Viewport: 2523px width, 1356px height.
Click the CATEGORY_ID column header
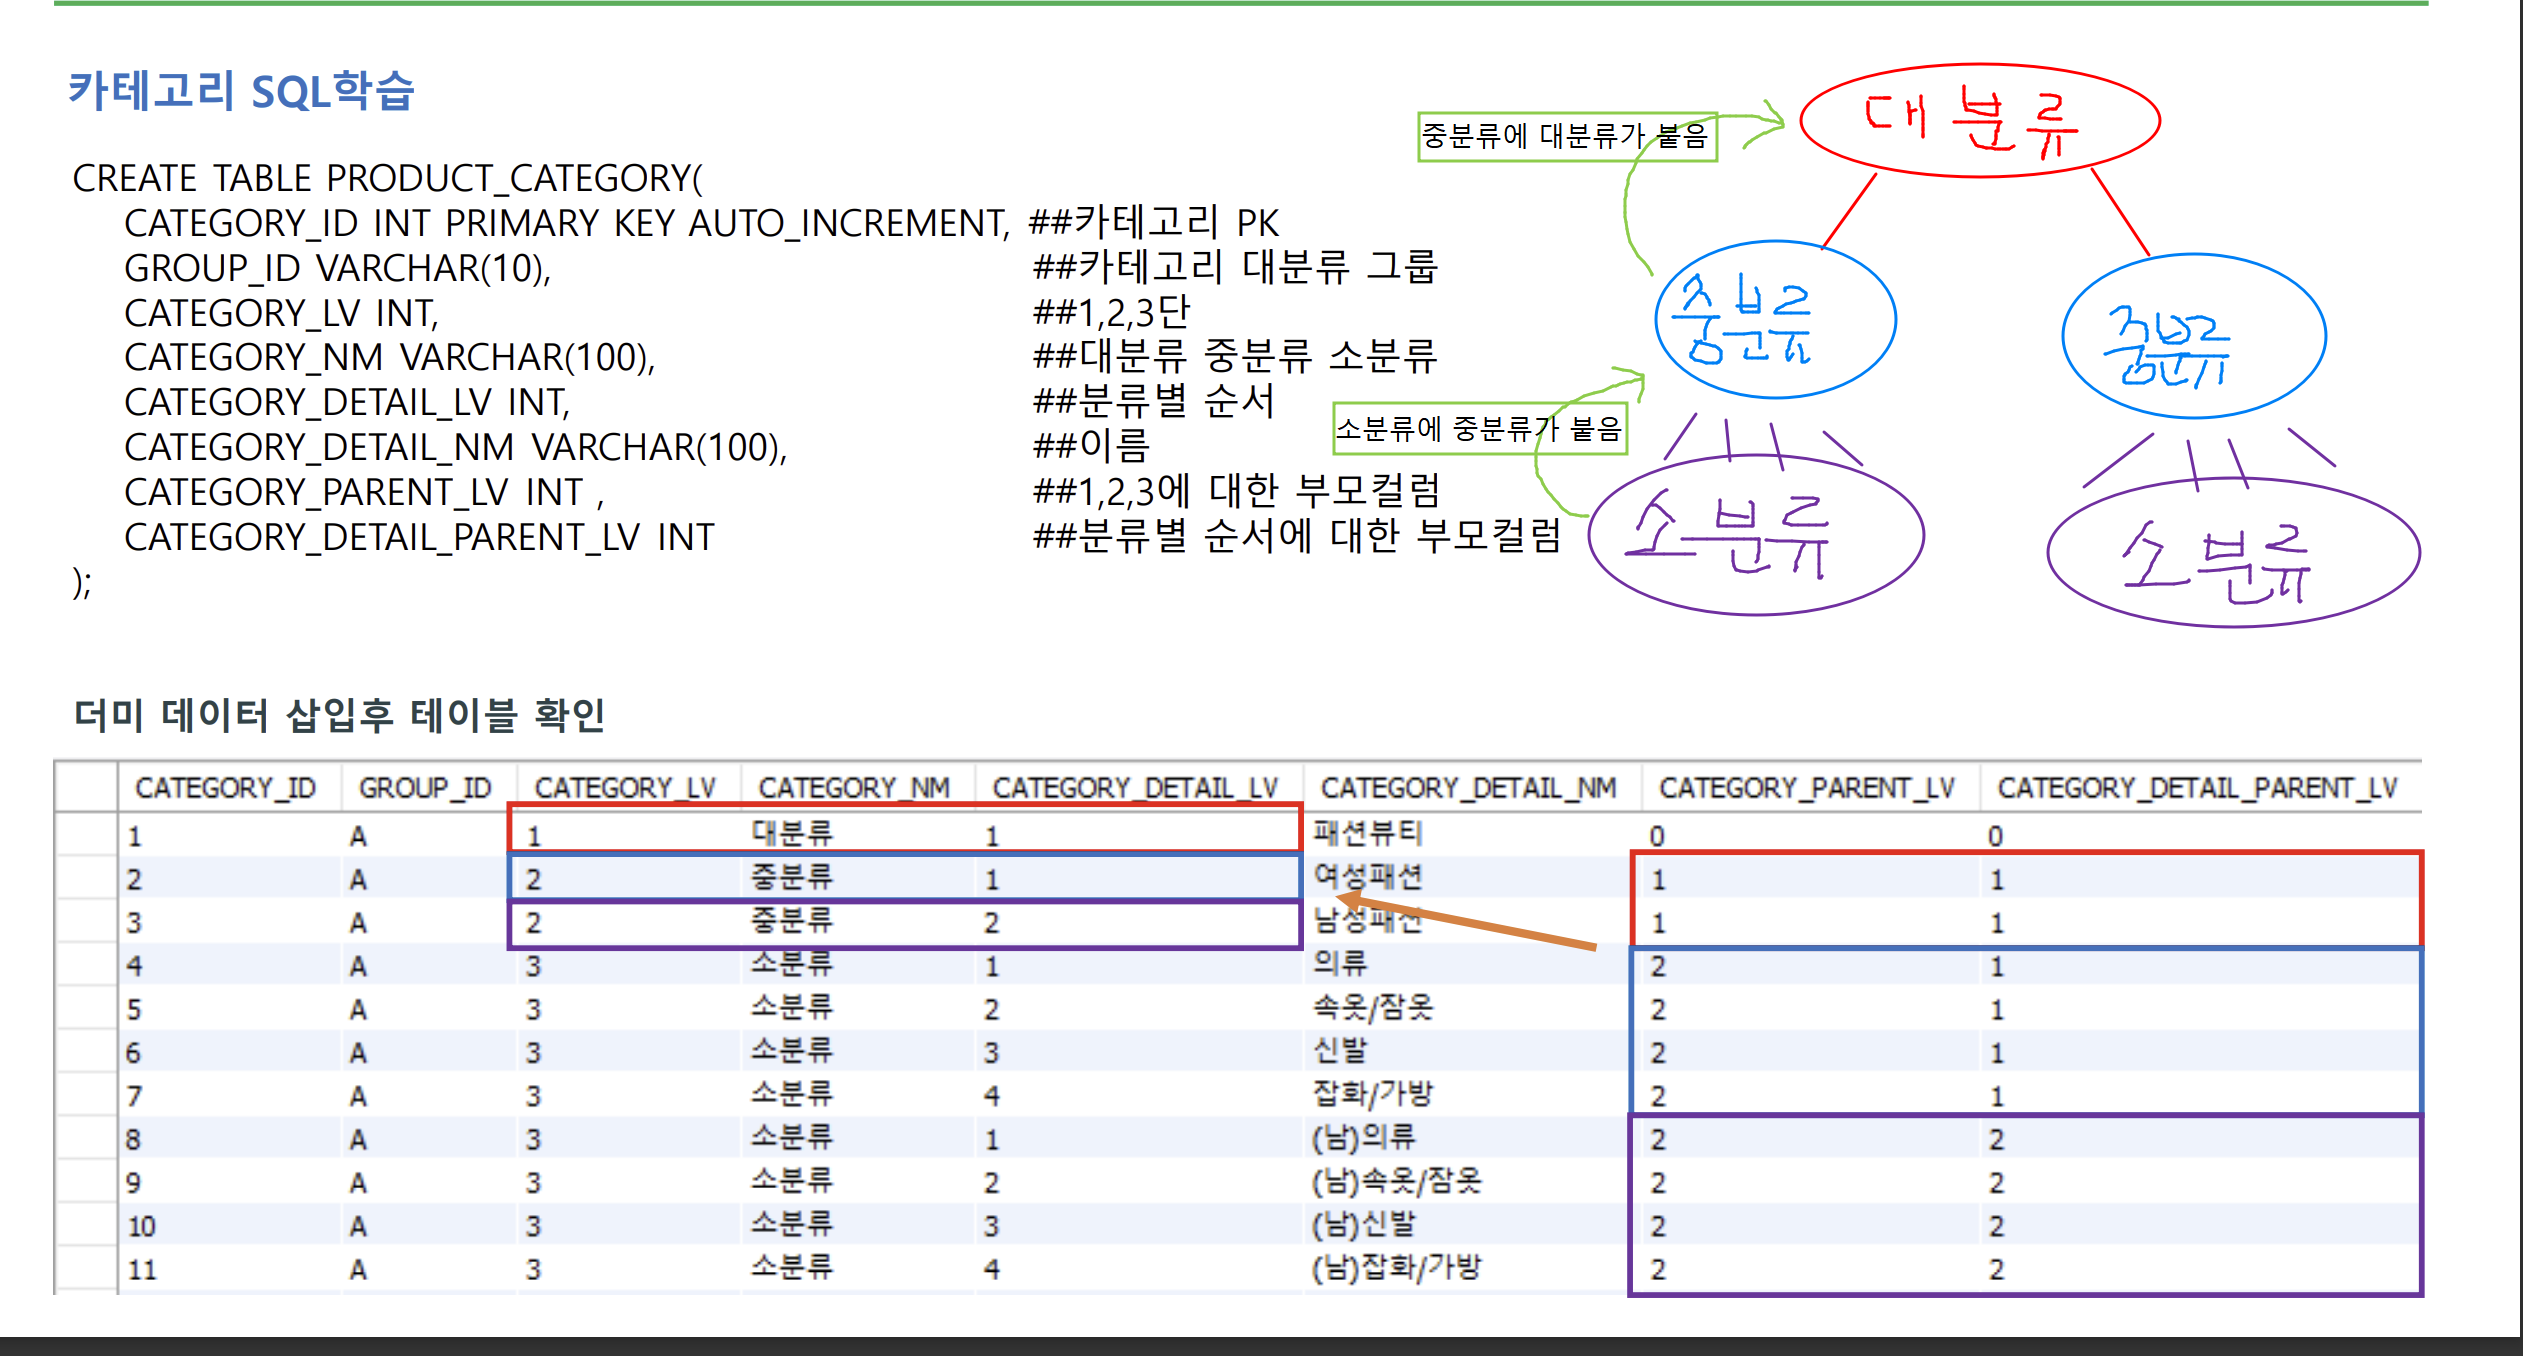pos(225,789)
